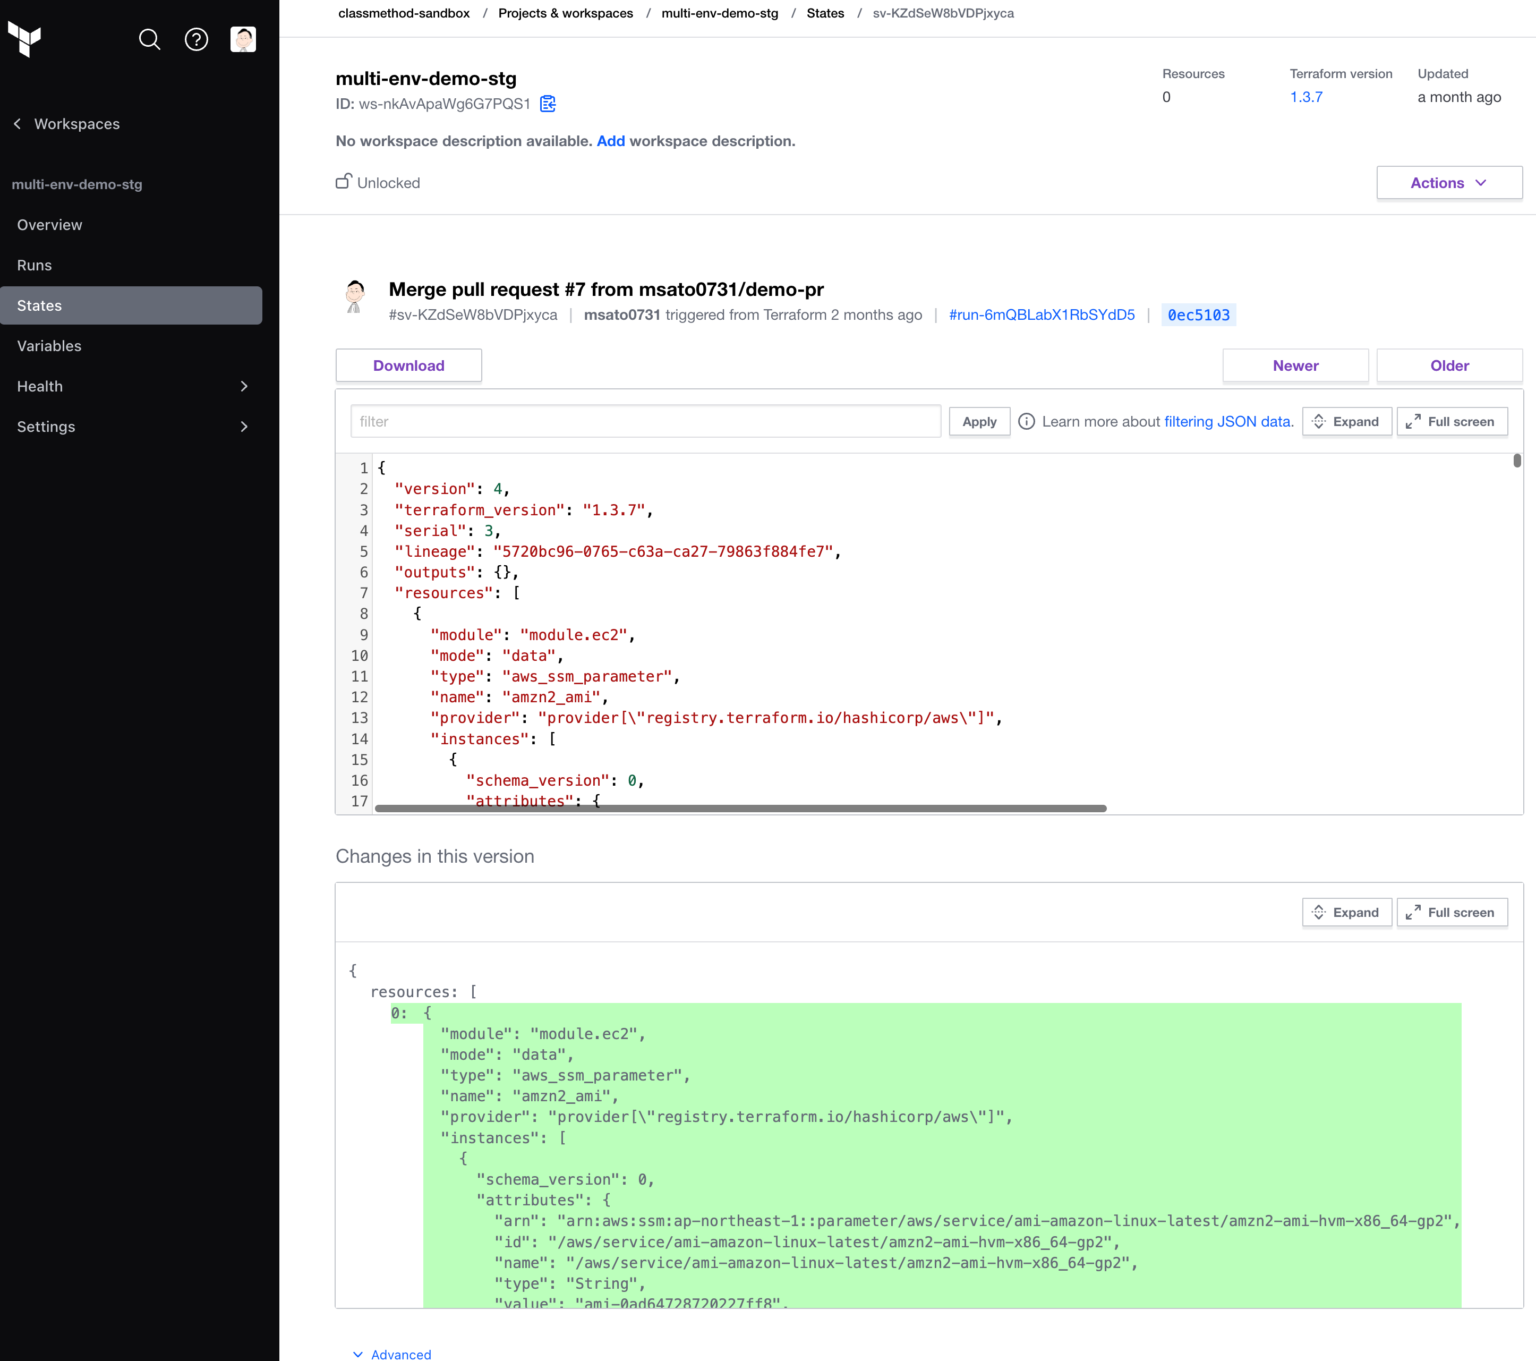1536x1361 pixels.
Task: Click the info icon beside the filter bar
Action: 1026,421
